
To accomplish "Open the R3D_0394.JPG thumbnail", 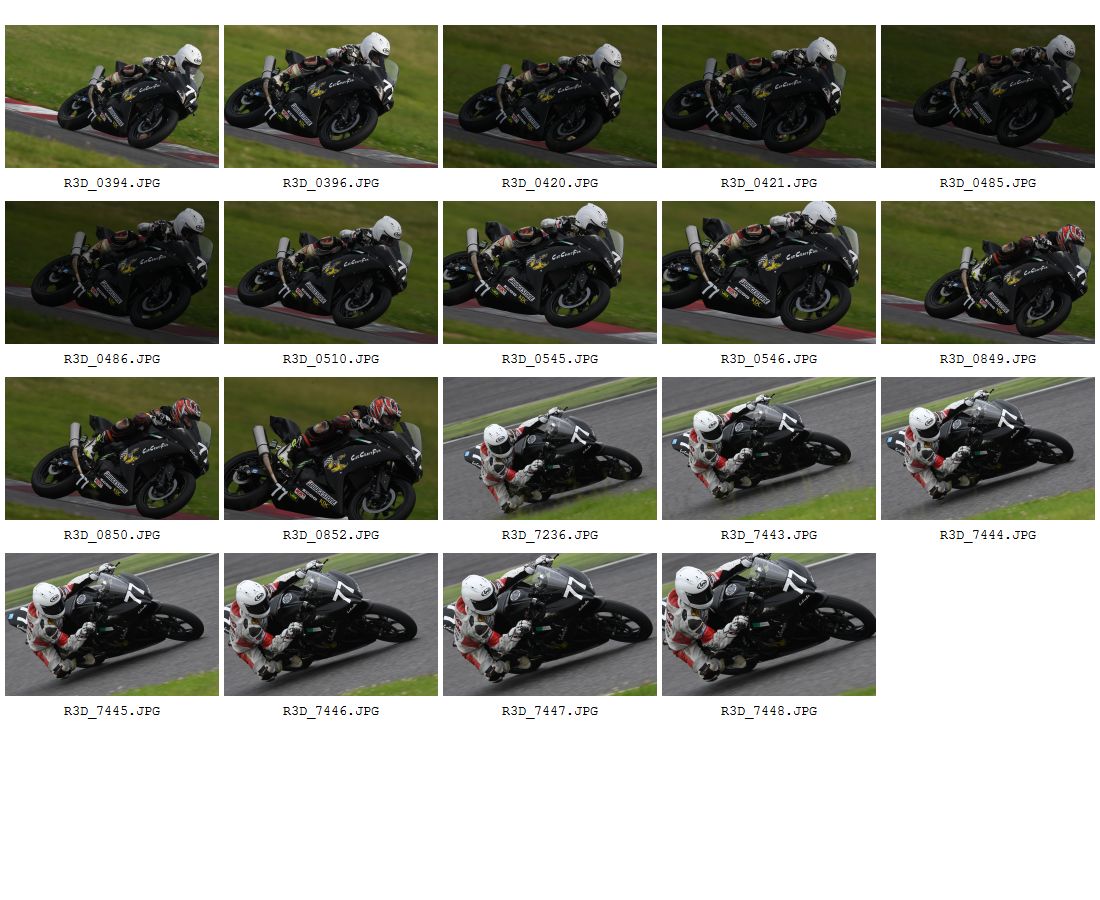I will pos(112,97).
